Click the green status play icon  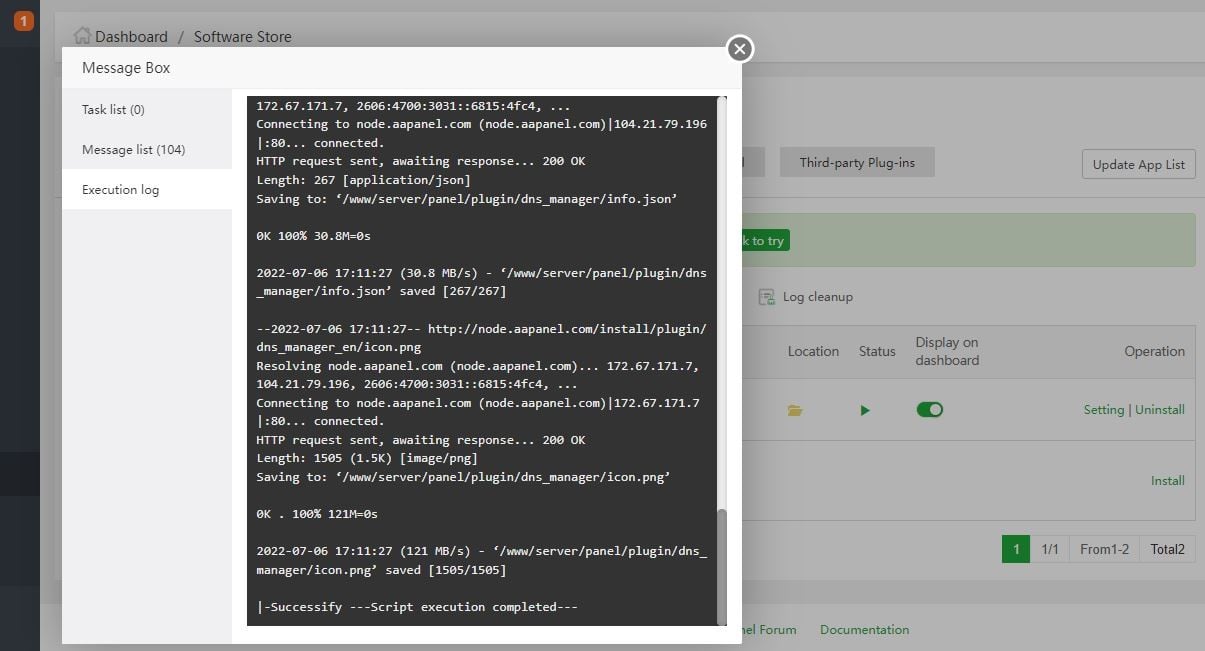coord(865,410)
